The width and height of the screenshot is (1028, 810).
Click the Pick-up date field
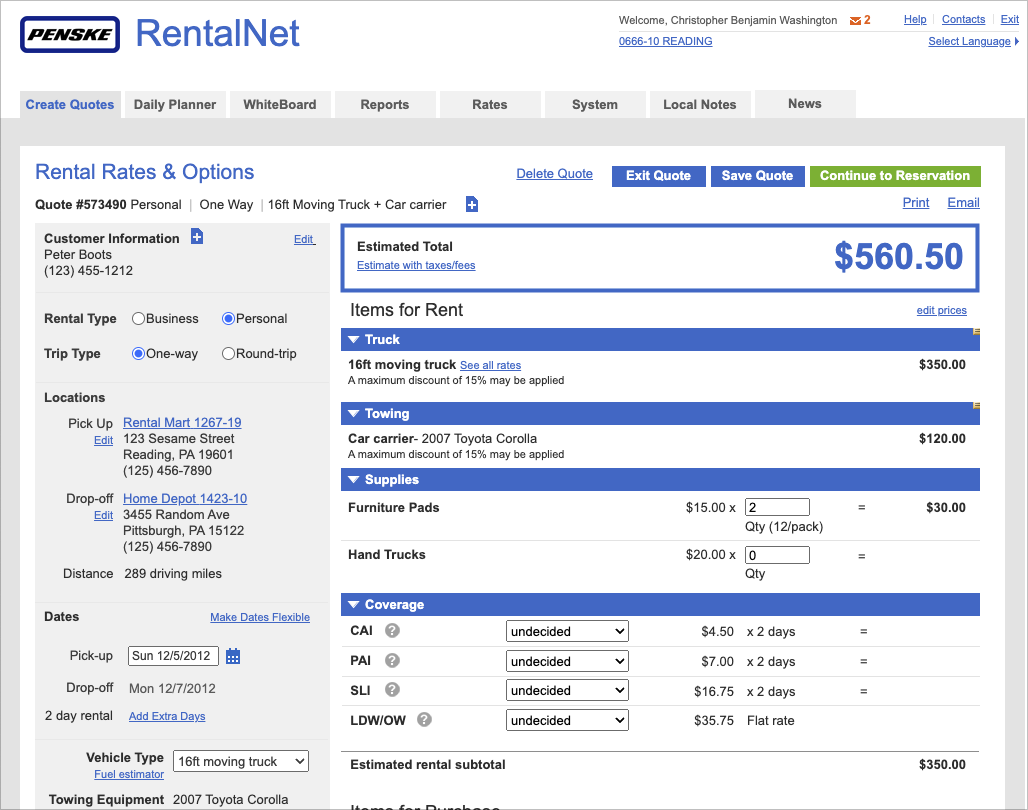click(x=173, y=656)
